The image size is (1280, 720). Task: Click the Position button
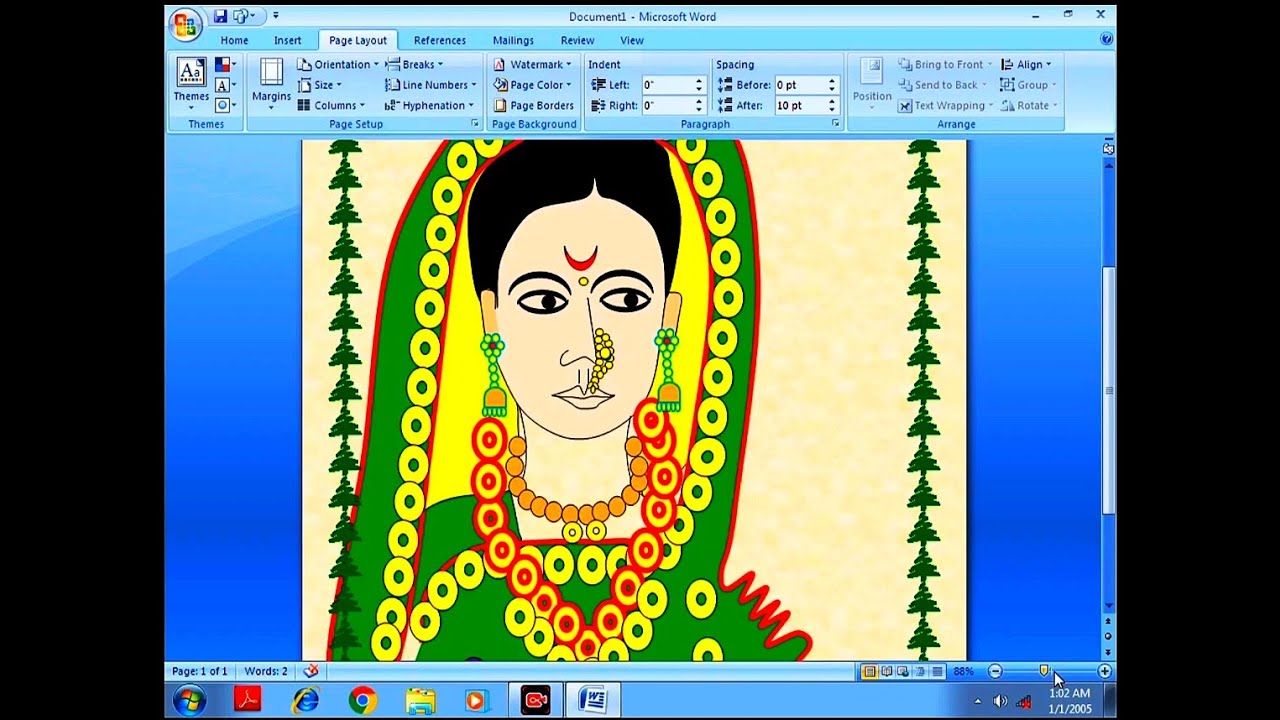pos(872,84)
